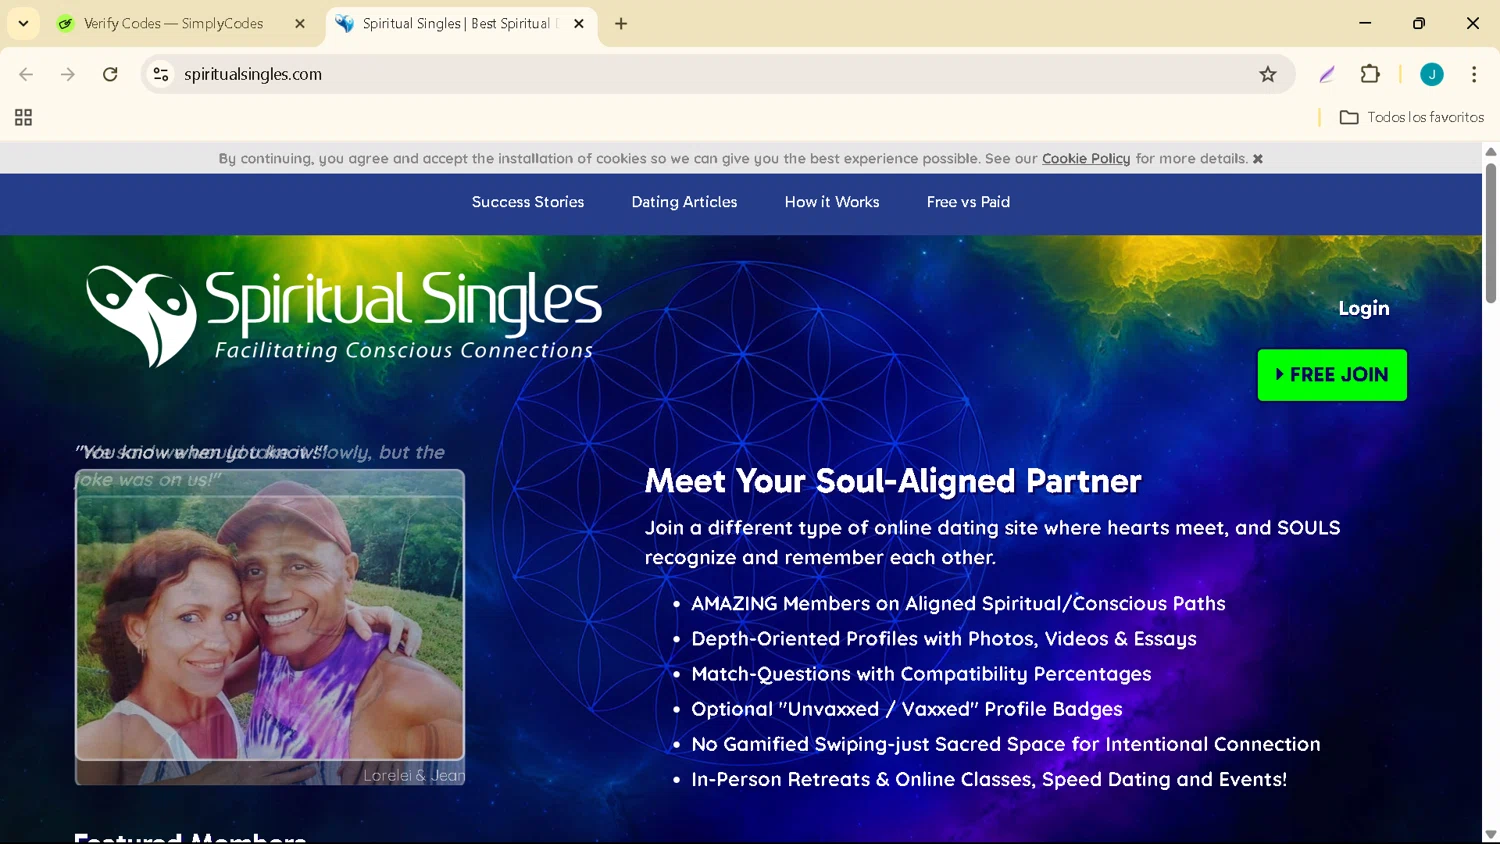Open a new browser tab
The image size is (1500, 844).
[621, 23]
